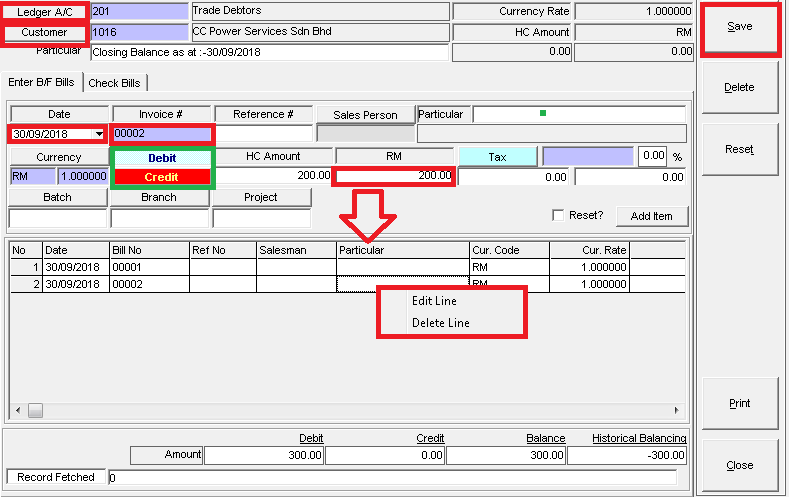Choose Delete Line from context menu
Image resolution: width=789 pixels, height=497 pixels.
(x=440, y=323)
